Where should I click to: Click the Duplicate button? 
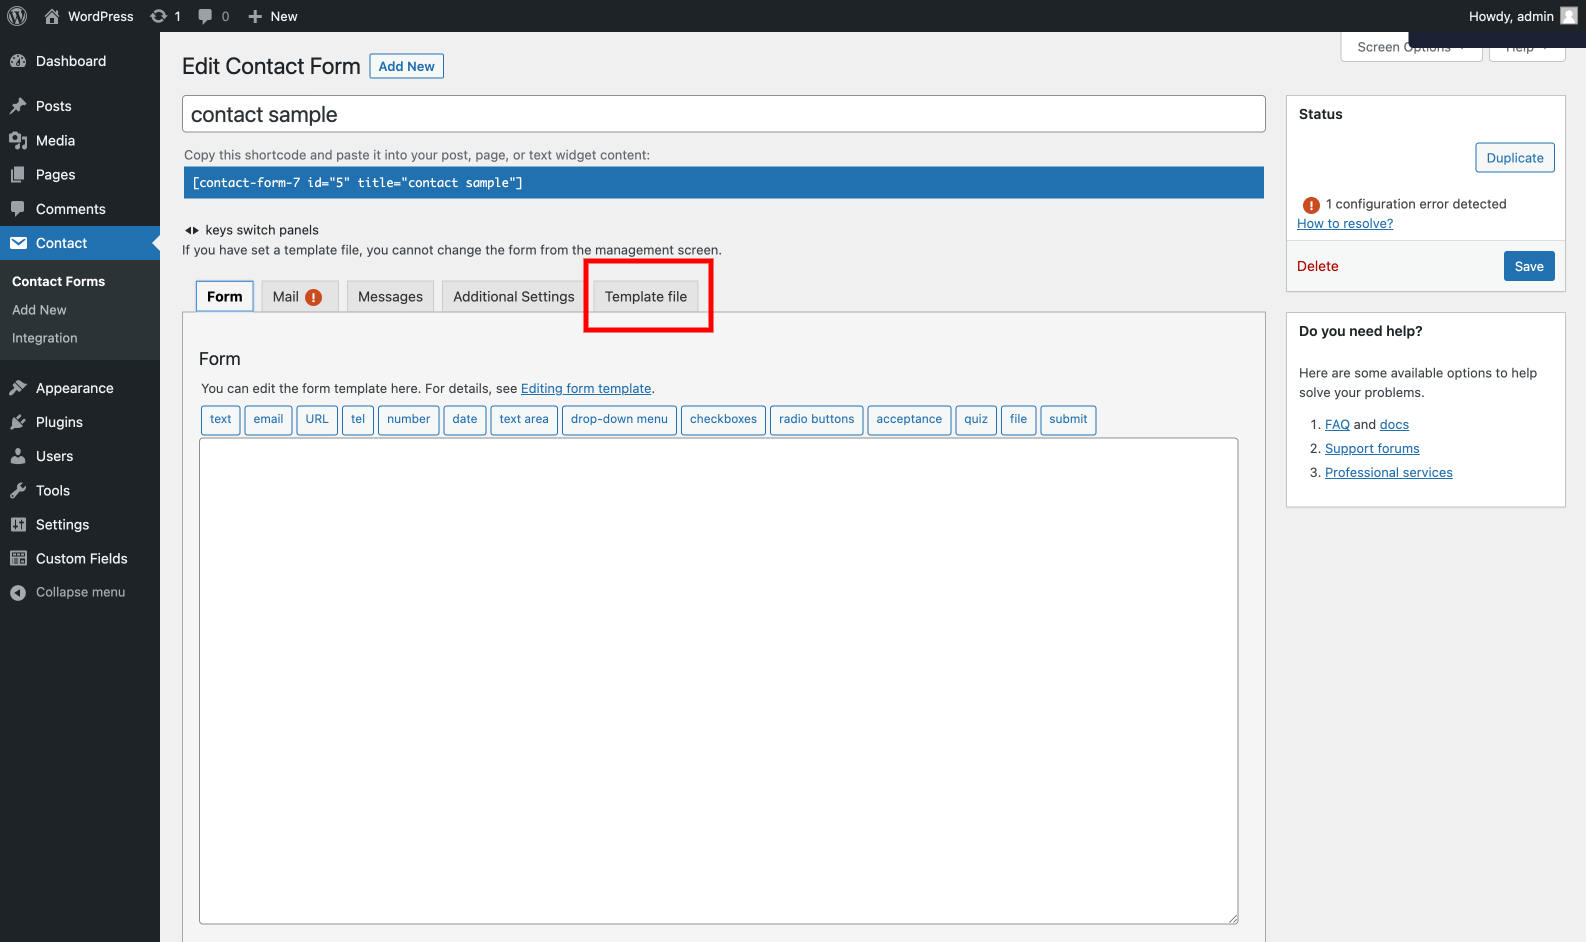[1515, 158]
